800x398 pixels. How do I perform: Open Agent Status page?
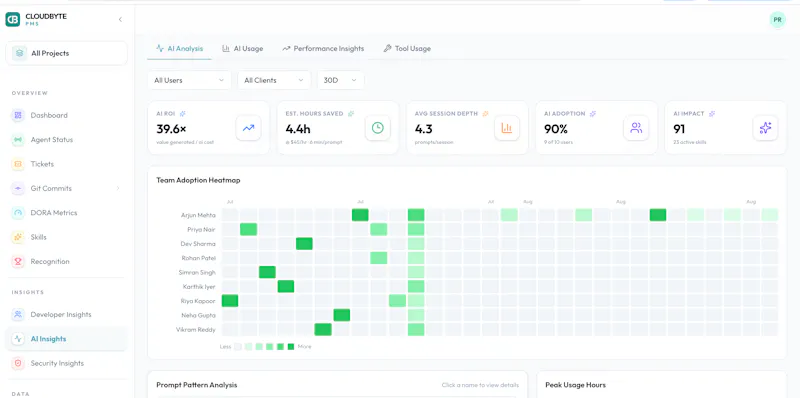click(52, 140)
